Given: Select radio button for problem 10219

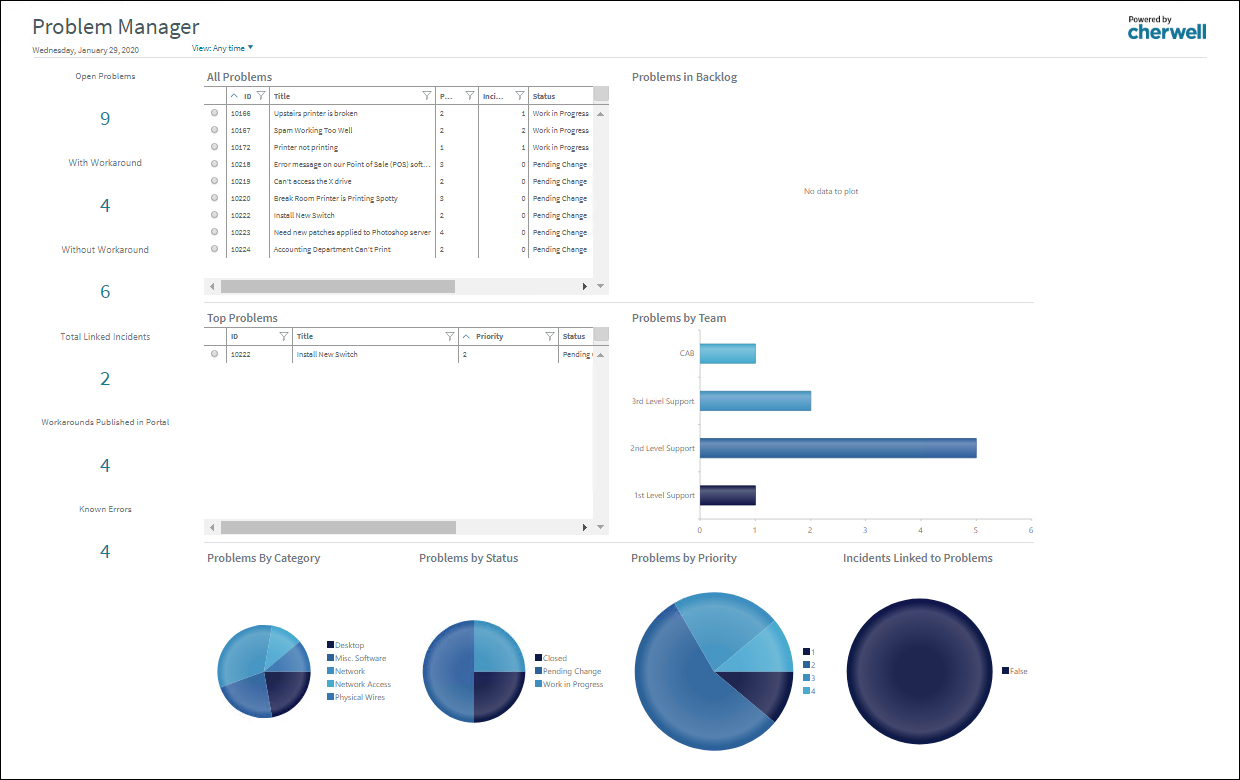Looking at the screenshot, I should tap(215, 181).
